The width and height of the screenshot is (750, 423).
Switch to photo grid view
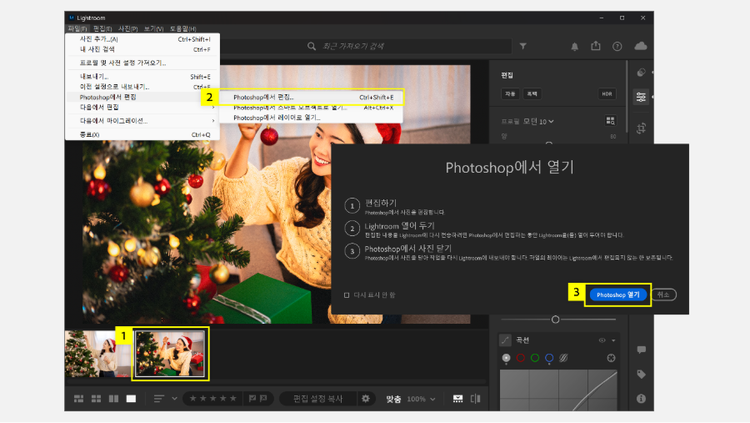[79, 399]
